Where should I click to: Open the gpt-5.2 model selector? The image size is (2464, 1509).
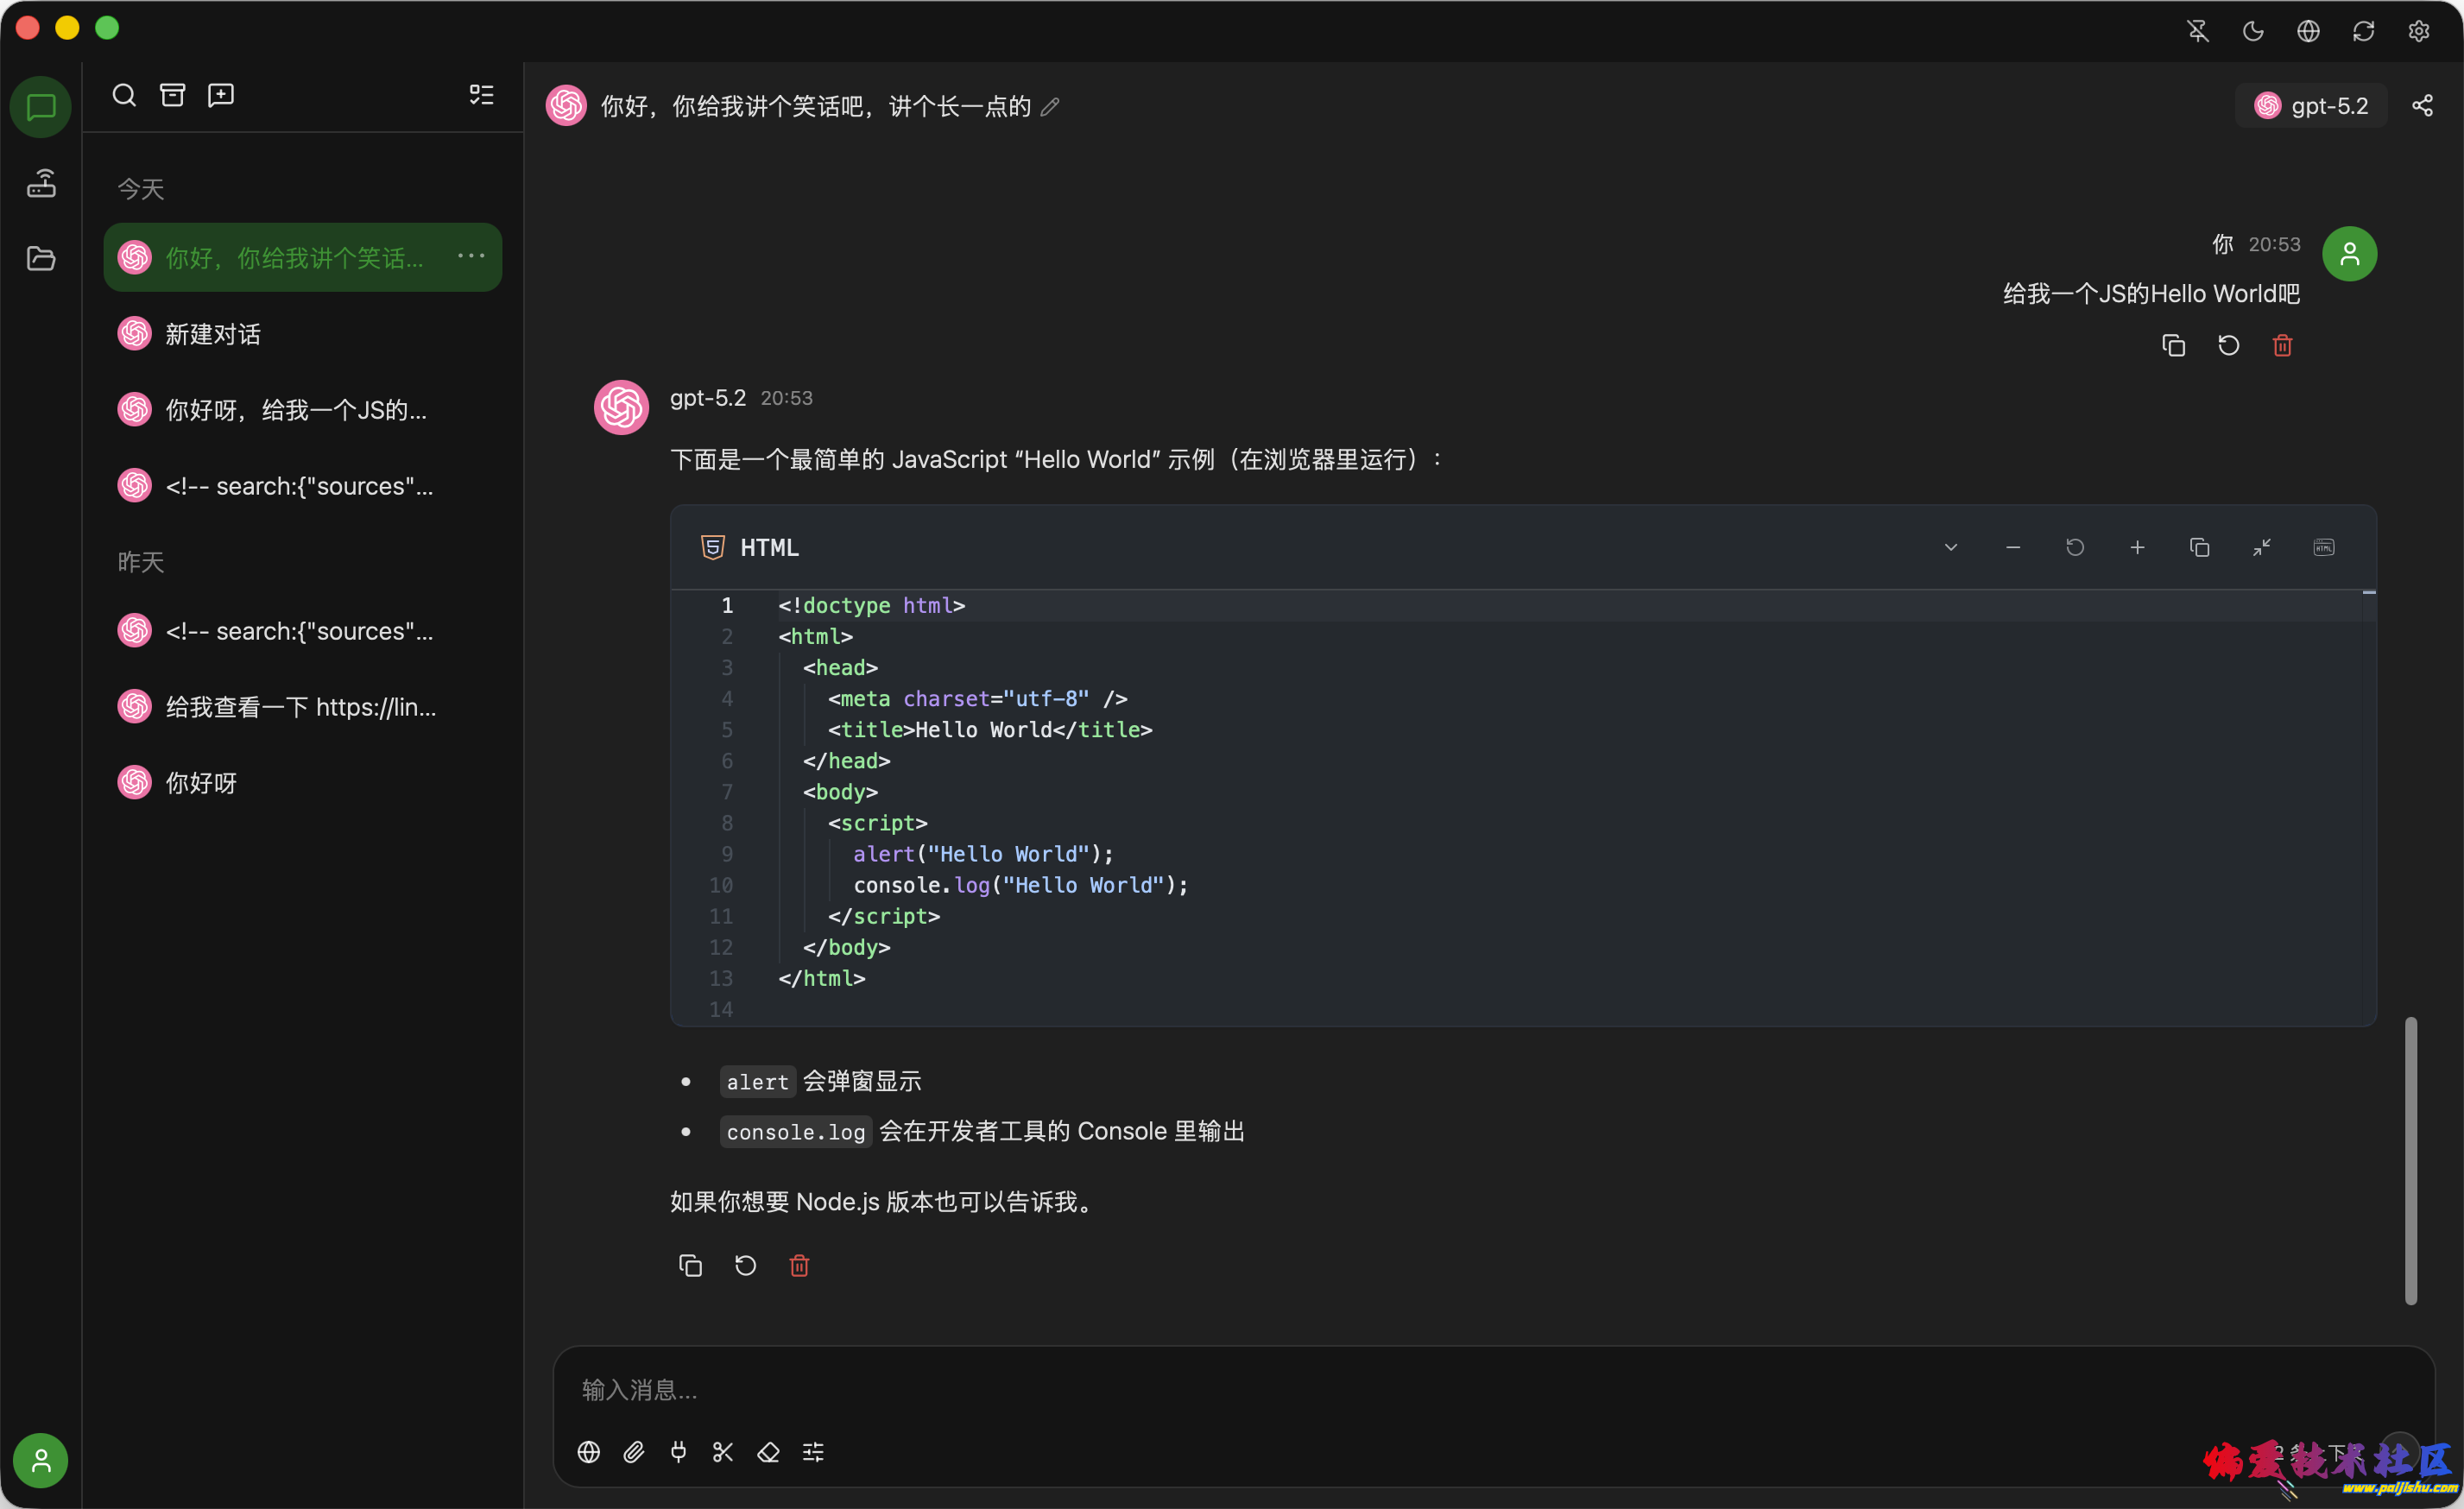coord(2311,105)
